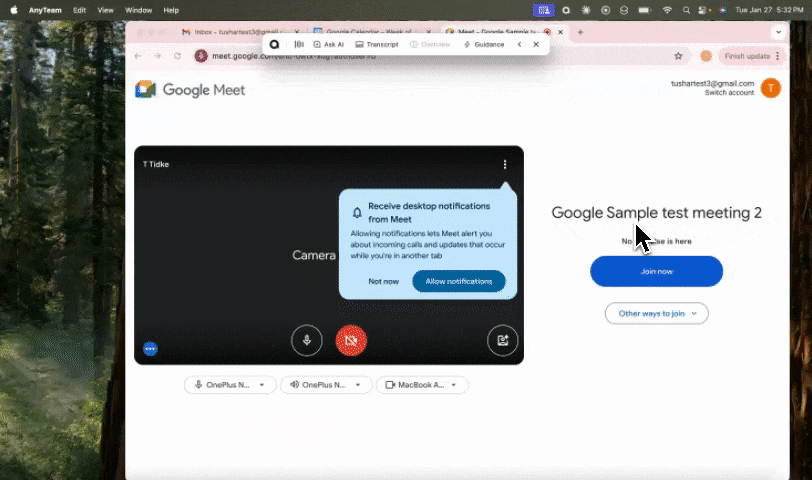
Task: Expand Other ways to join dropdown
Action: (x=657, y=313)
